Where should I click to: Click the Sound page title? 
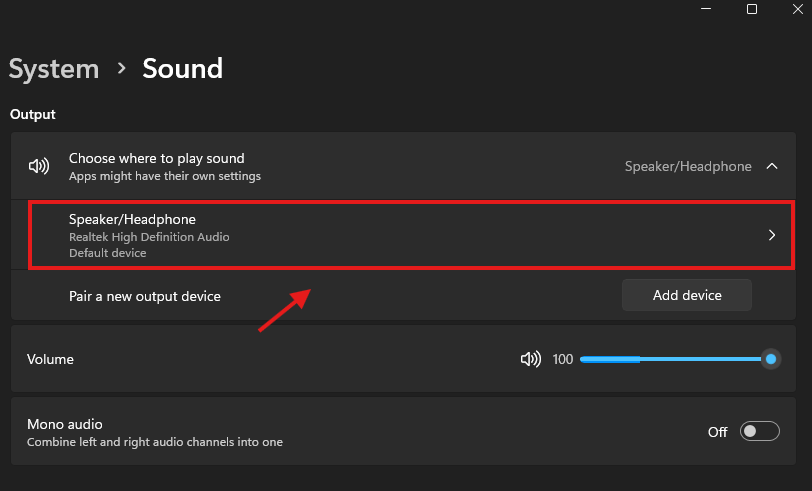[183, 68]
